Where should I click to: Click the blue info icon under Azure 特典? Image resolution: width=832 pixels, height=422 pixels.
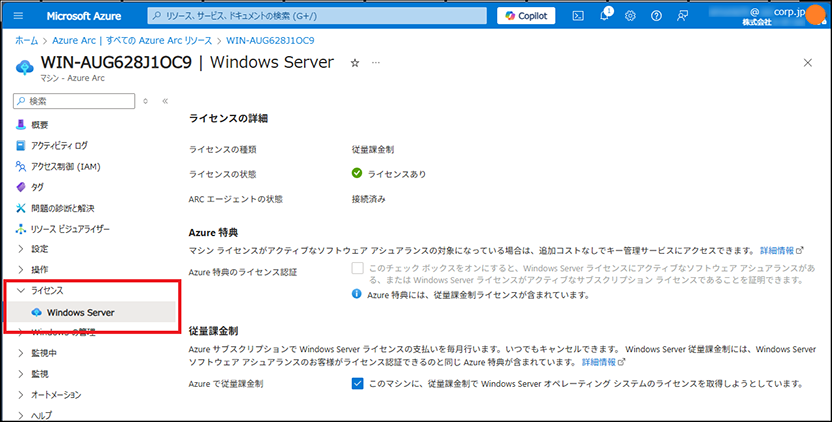coord(357,294)
